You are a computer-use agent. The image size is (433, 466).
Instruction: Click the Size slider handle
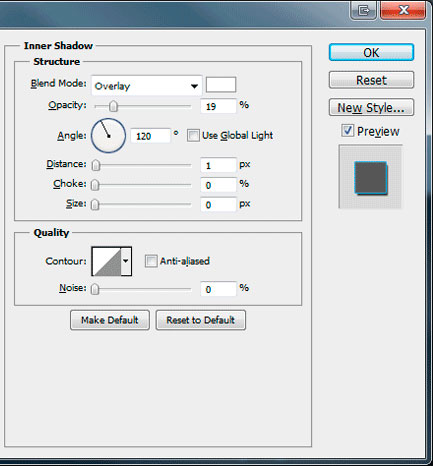(x=95, y=204)
